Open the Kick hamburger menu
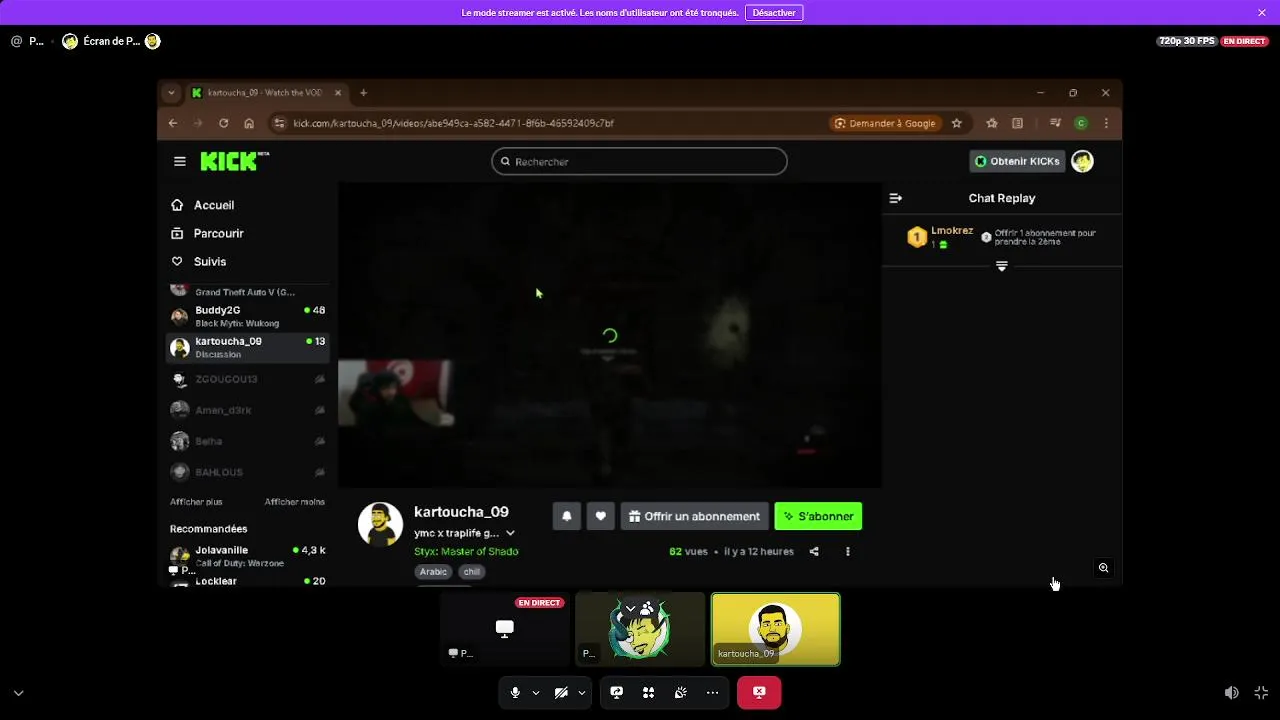The image size is (1280, 720). [180, 161]
